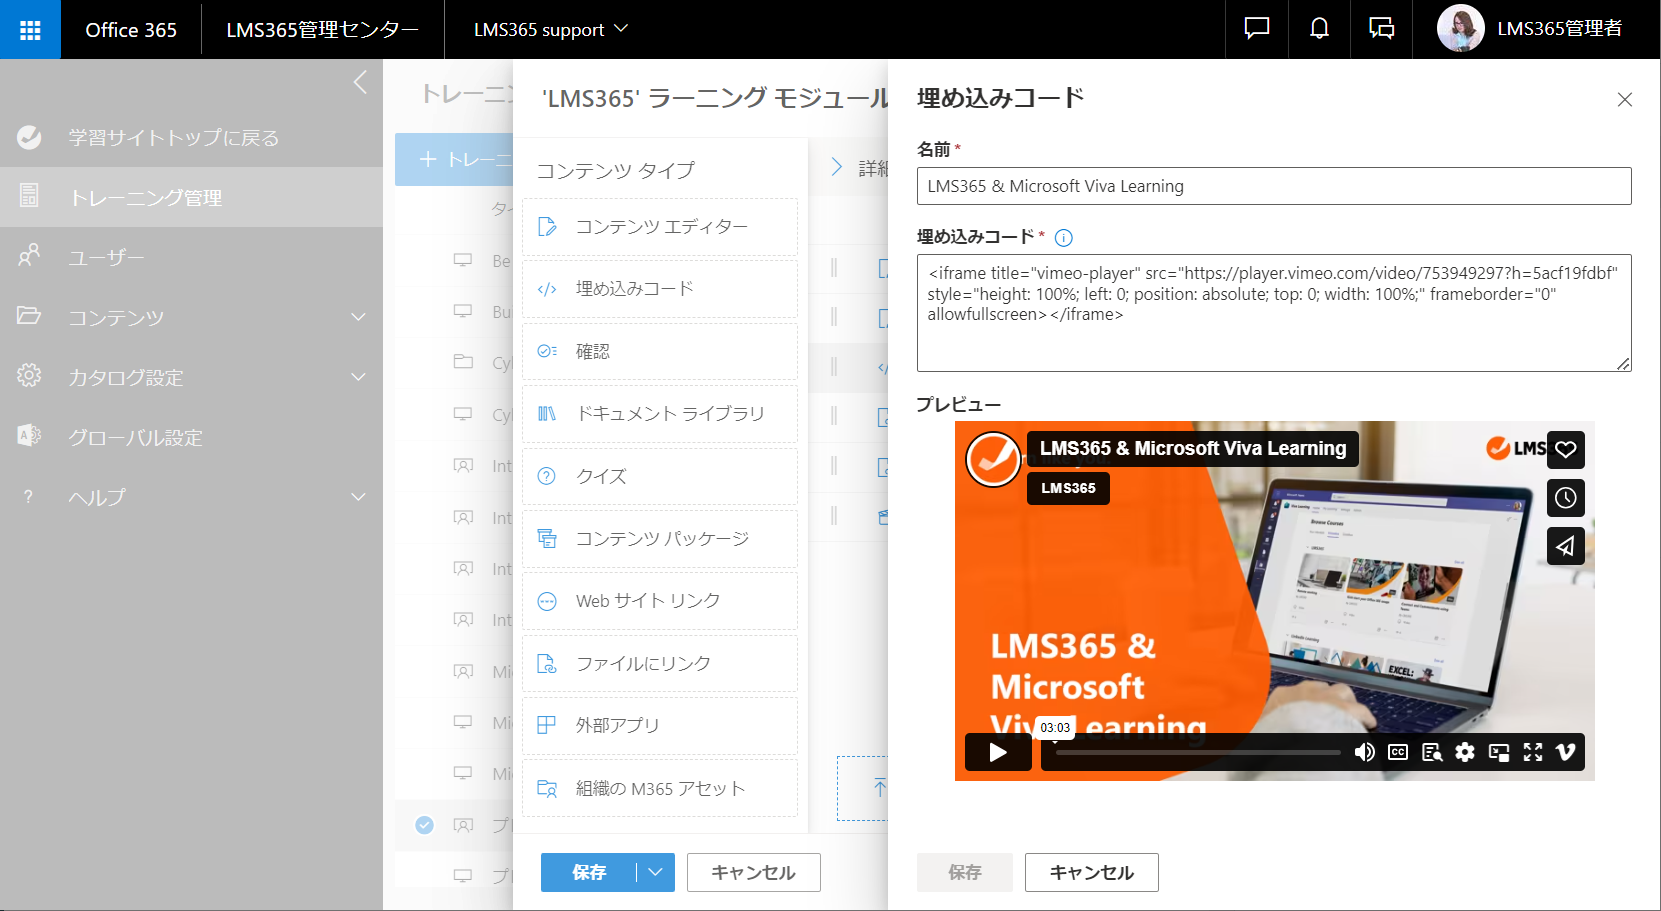Like the video with the heart icon
1661x911 pixels.
1565,449
